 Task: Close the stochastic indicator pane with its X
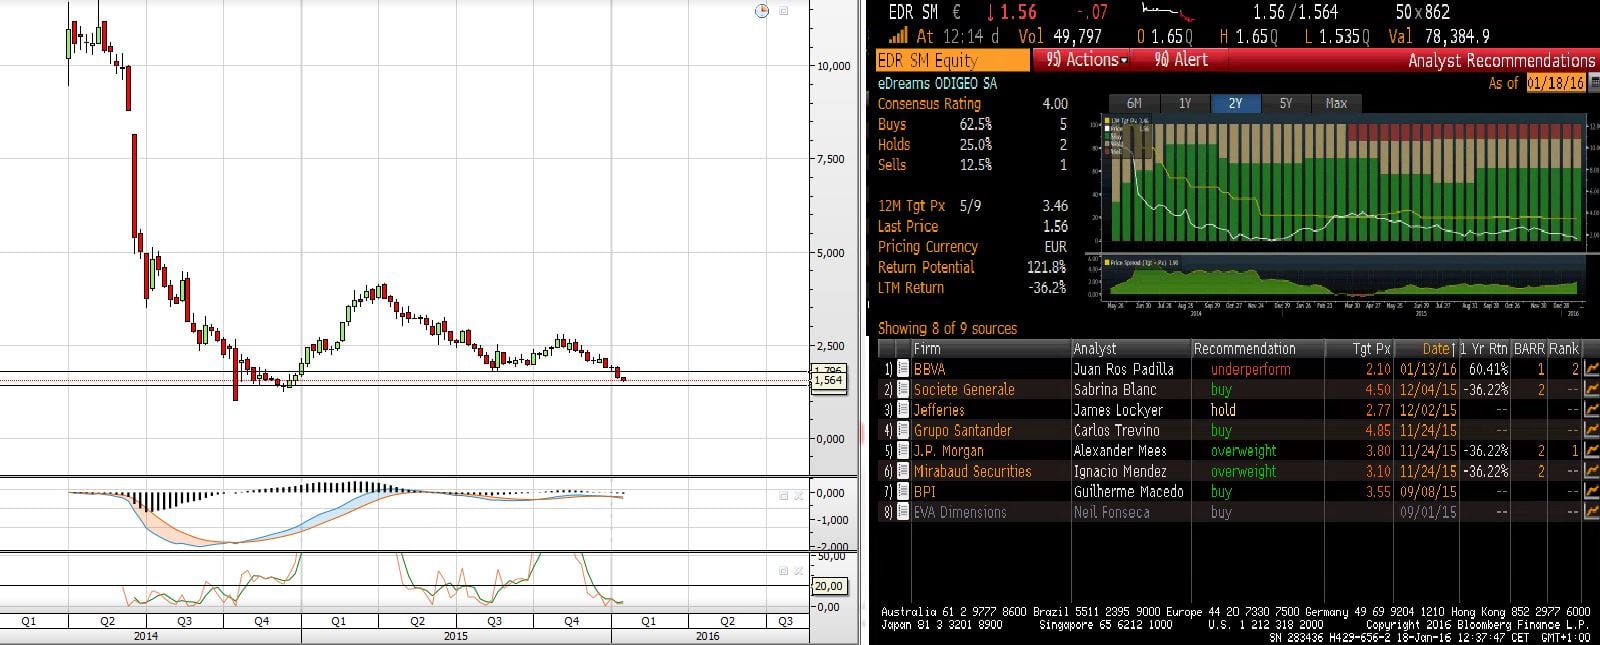click(798, 570)
